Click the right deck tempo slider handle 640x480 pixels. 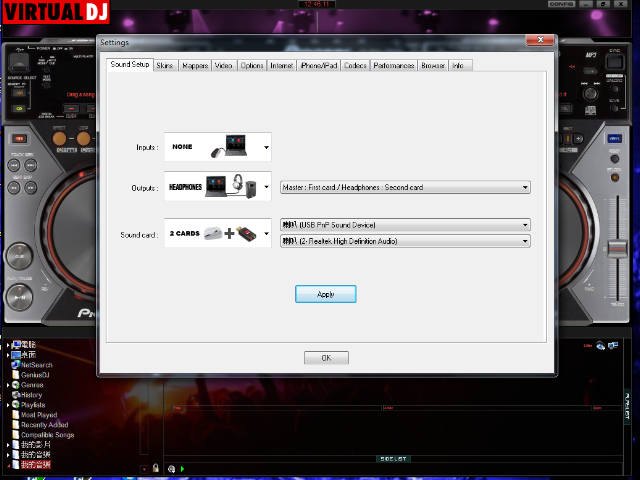click(618, 249)
